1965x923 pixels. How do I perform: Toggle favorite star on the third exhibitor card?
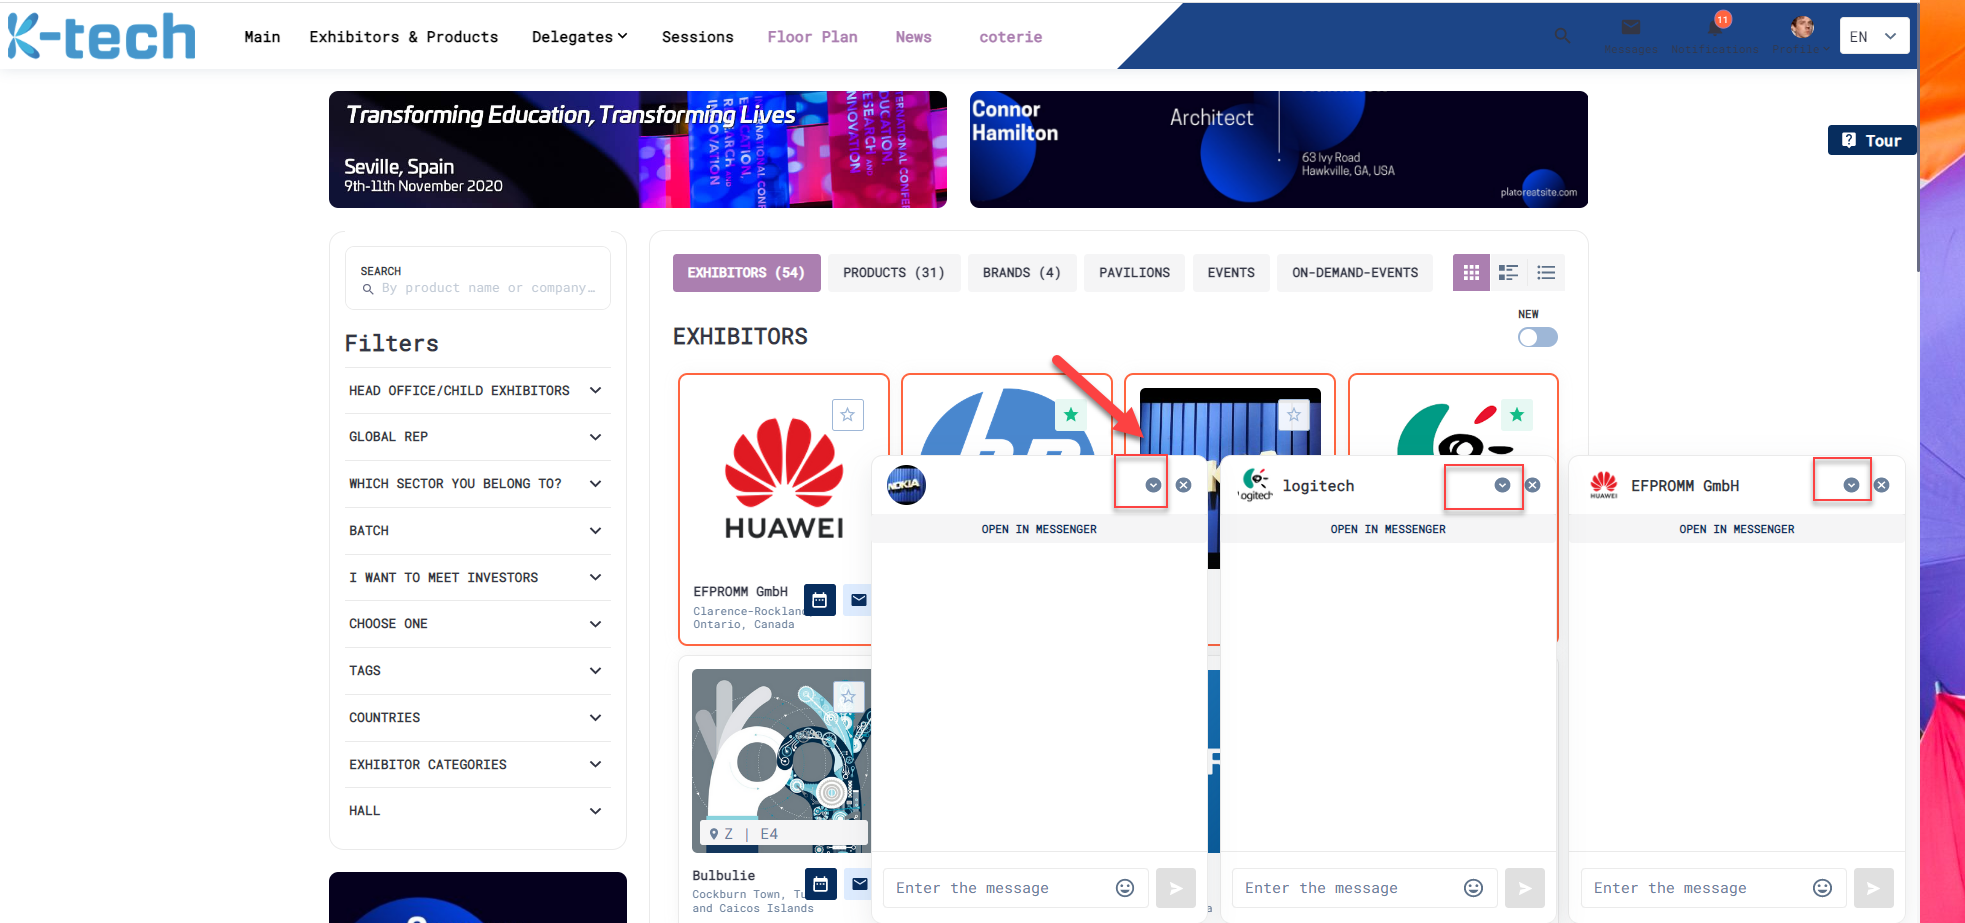(x=1294, y=415)
